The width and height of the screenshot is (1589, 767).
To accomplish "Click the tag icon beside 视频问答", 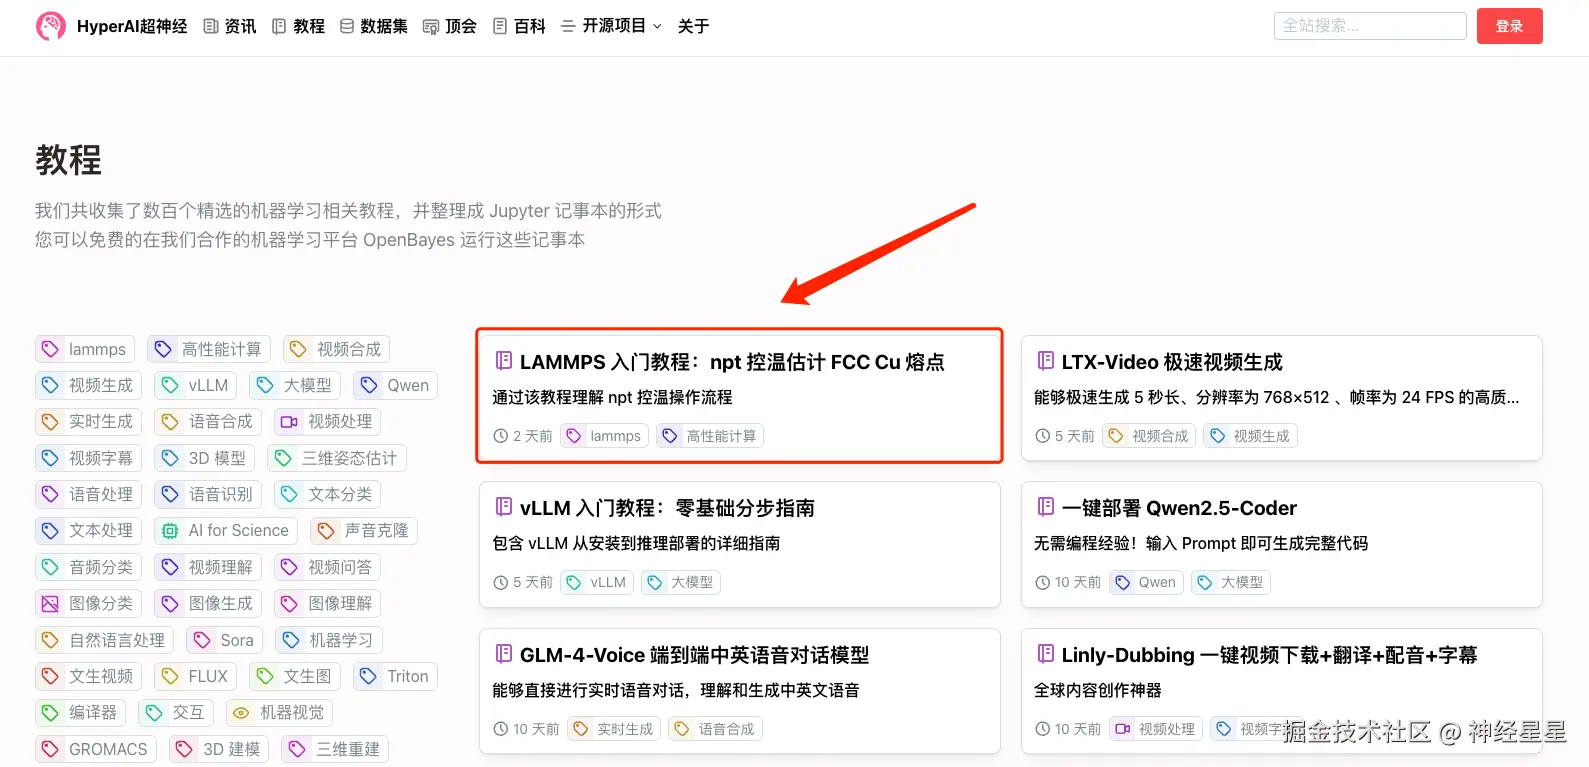I will [289, 567].
